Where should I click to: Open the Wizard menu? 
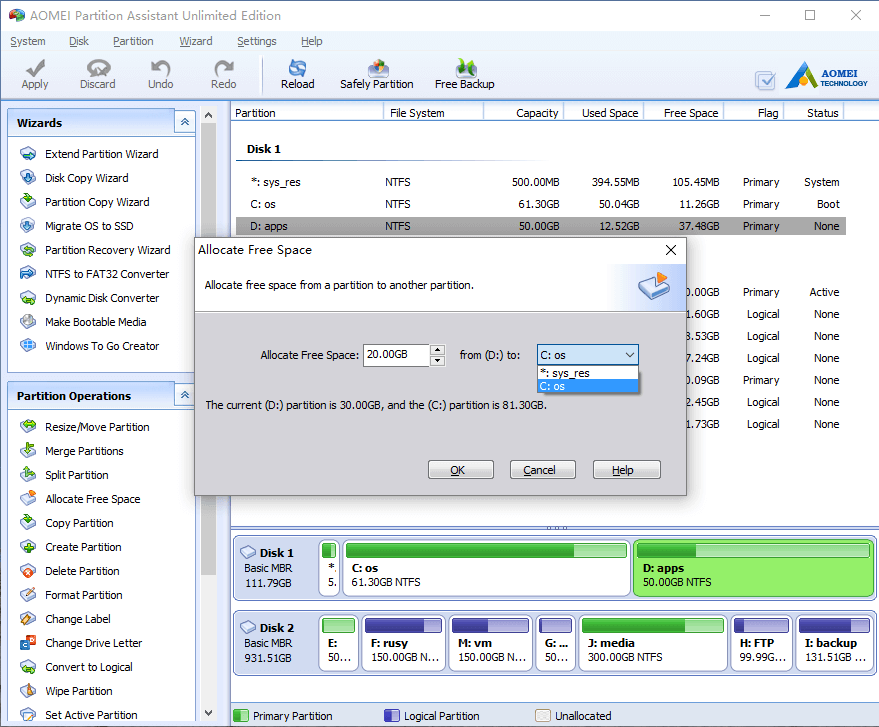click(196, 41)
